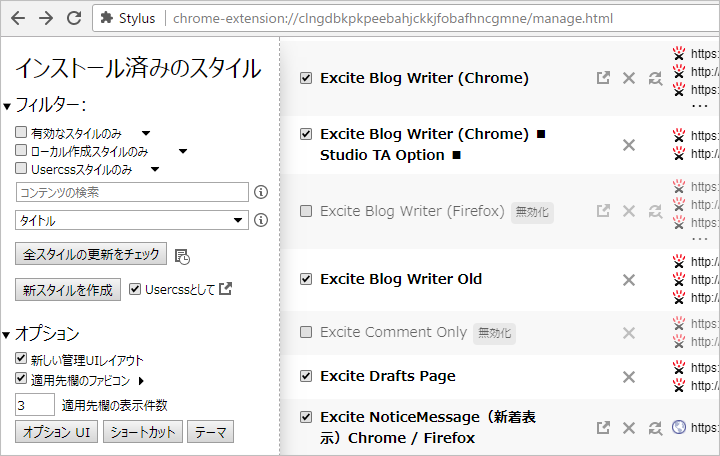
Task: Click first favicon of Excite Blog Writer Old
Action: (x=679, y=261)
